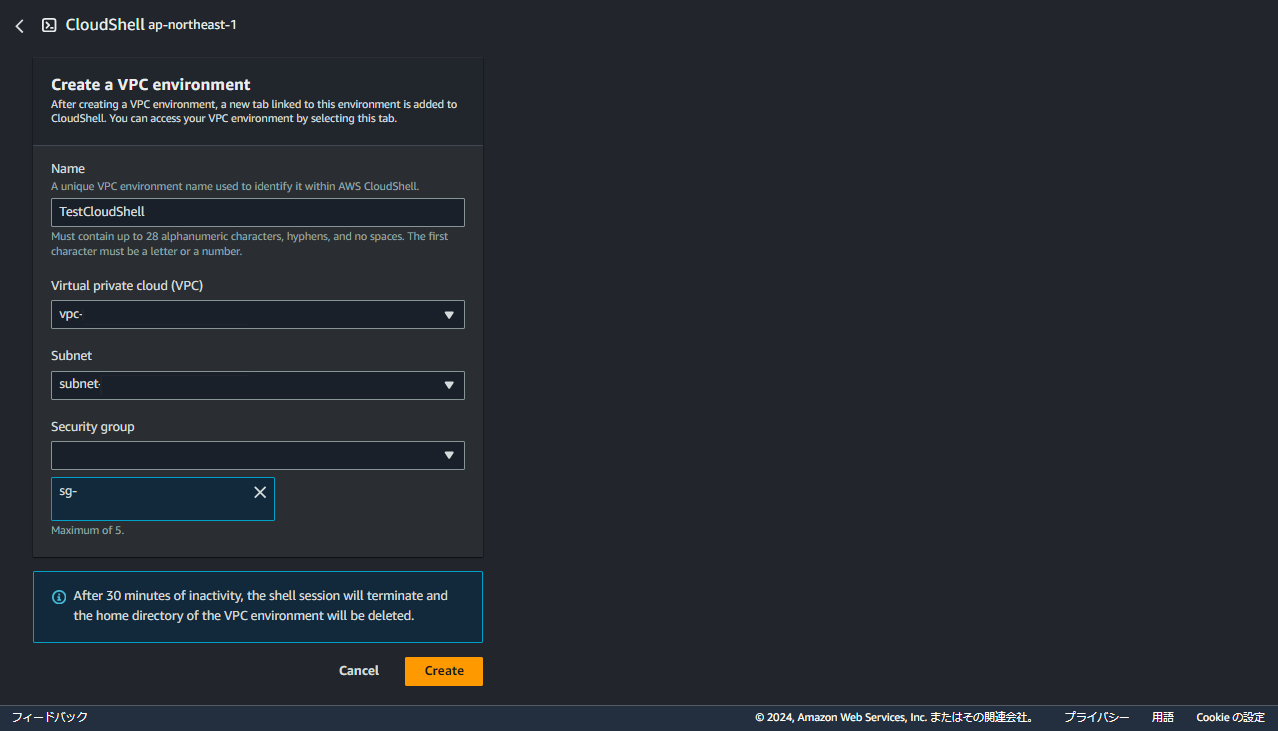1278x731 pixels.
Task: Click the back arrow in the header
Action: (x=18, y=25)
